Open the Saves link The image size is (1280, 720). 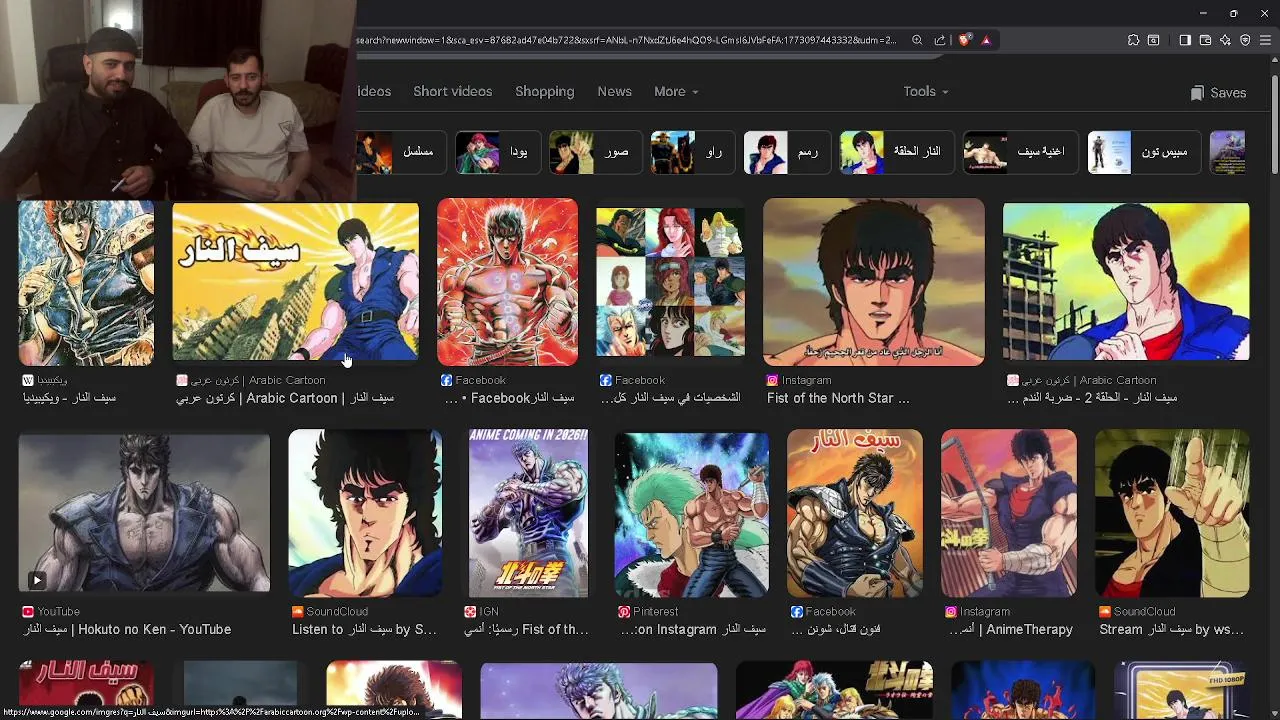coord(1218,93)
